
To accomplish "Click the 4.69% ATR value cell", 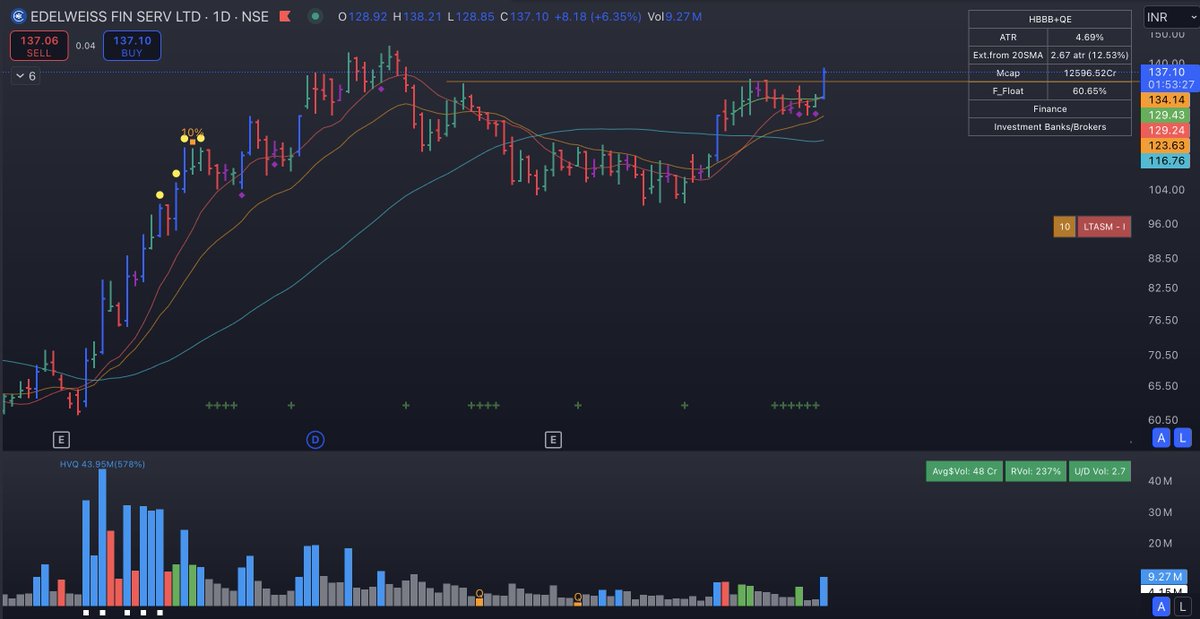I will tap(1090, 37).
